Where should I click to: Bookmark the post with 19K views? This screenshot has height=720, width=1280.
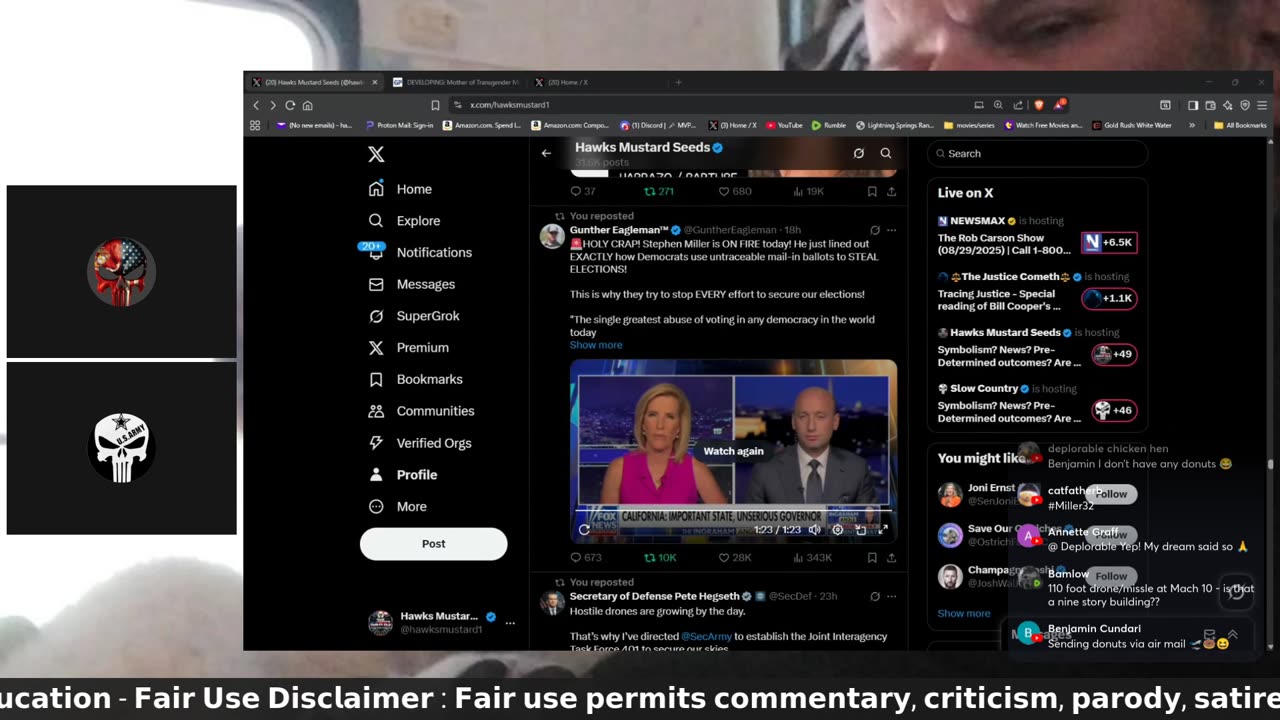coord(872,192)
